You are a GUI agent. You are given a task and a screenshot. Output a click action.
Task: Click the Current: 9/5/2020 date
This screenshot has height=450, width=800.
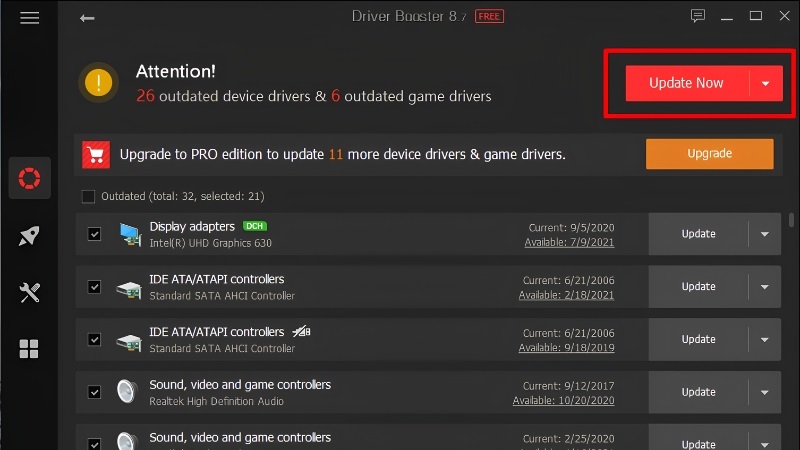pyautogui.click(x=571, y=228)
